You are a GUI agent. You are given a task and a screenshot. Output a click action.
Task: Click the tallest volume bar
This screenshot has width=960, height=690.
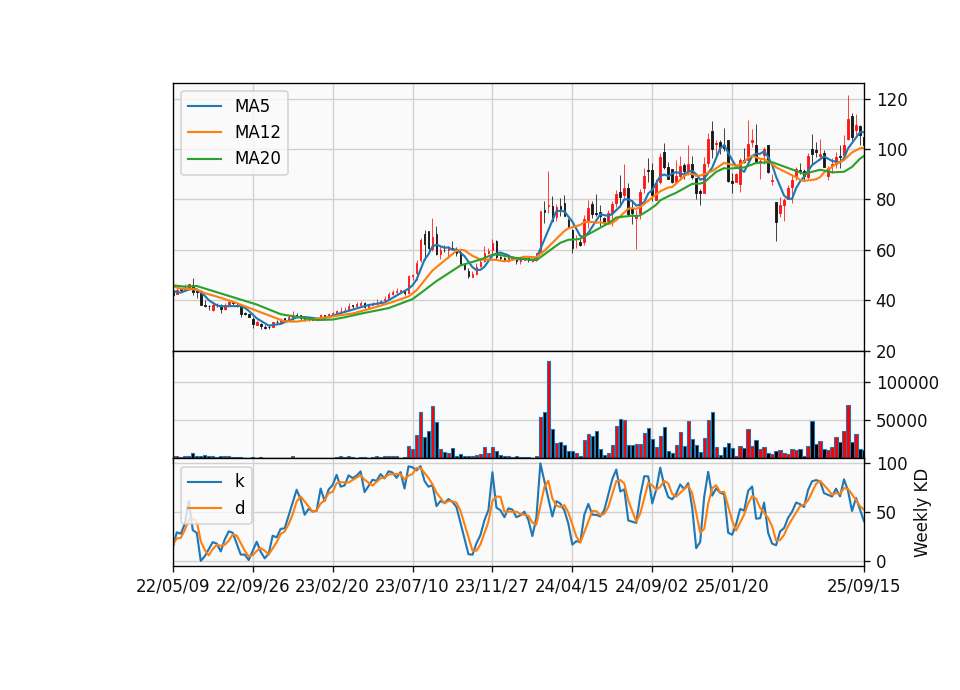point(549,410)
